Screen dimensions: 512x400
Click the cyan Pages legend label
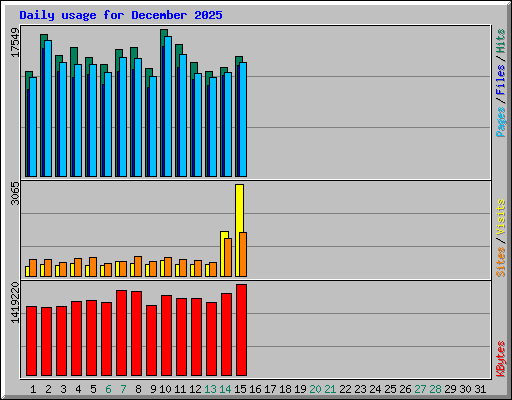(501, 122)
